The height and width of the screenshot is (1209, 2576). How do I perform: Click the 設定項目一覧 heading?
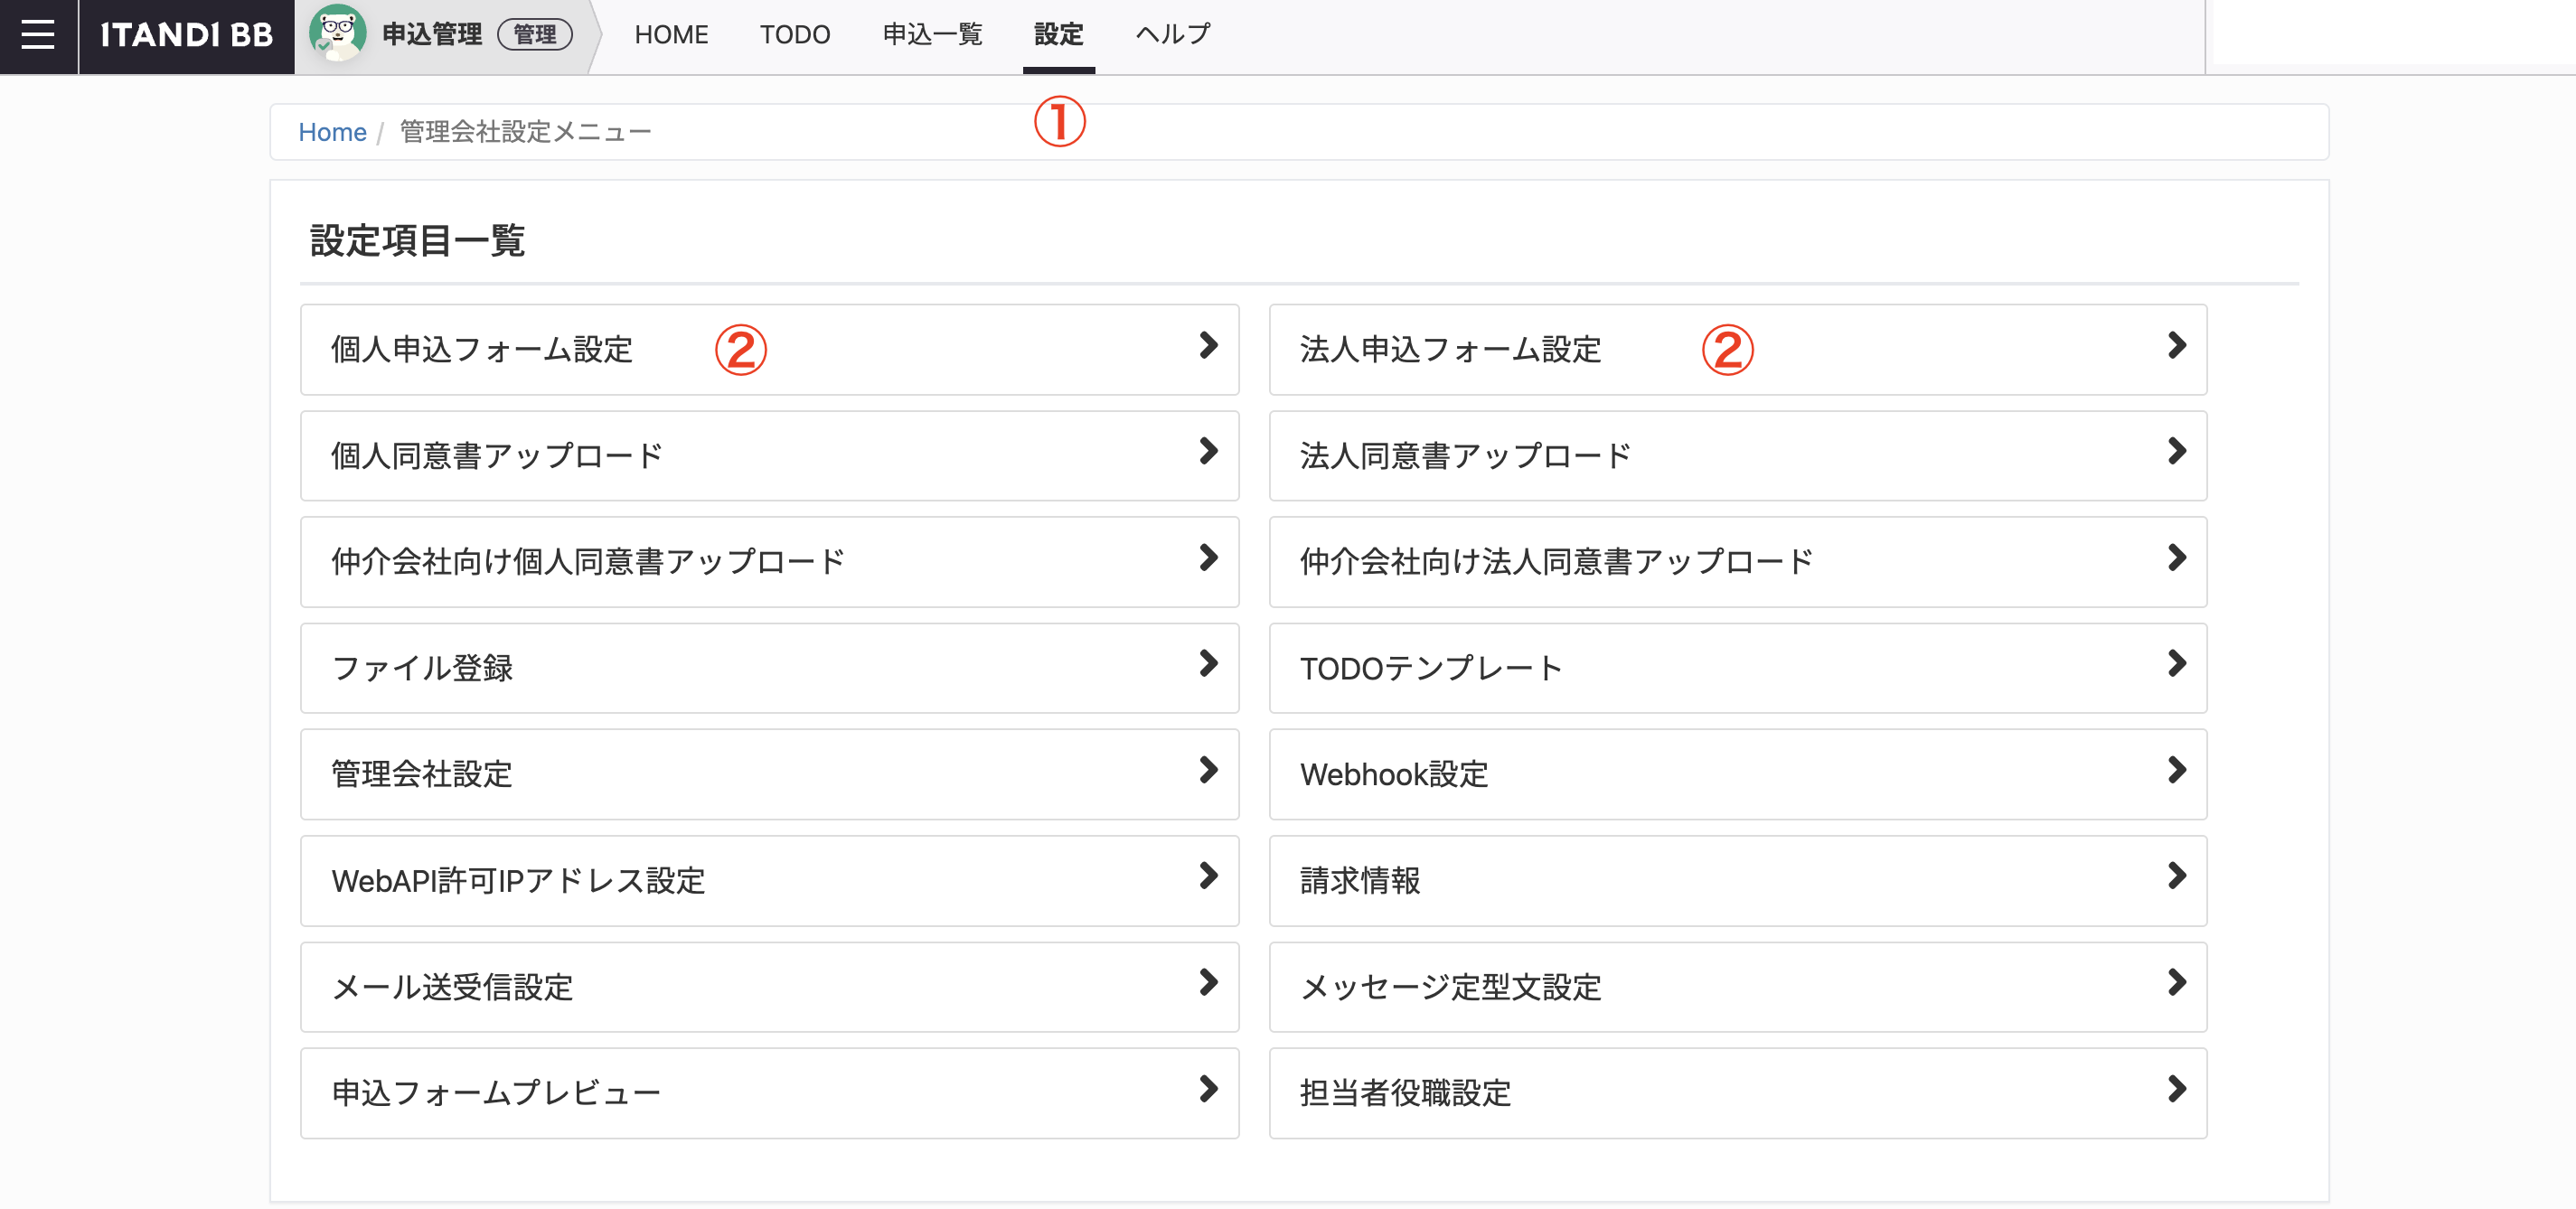click(x=417, y=240)
